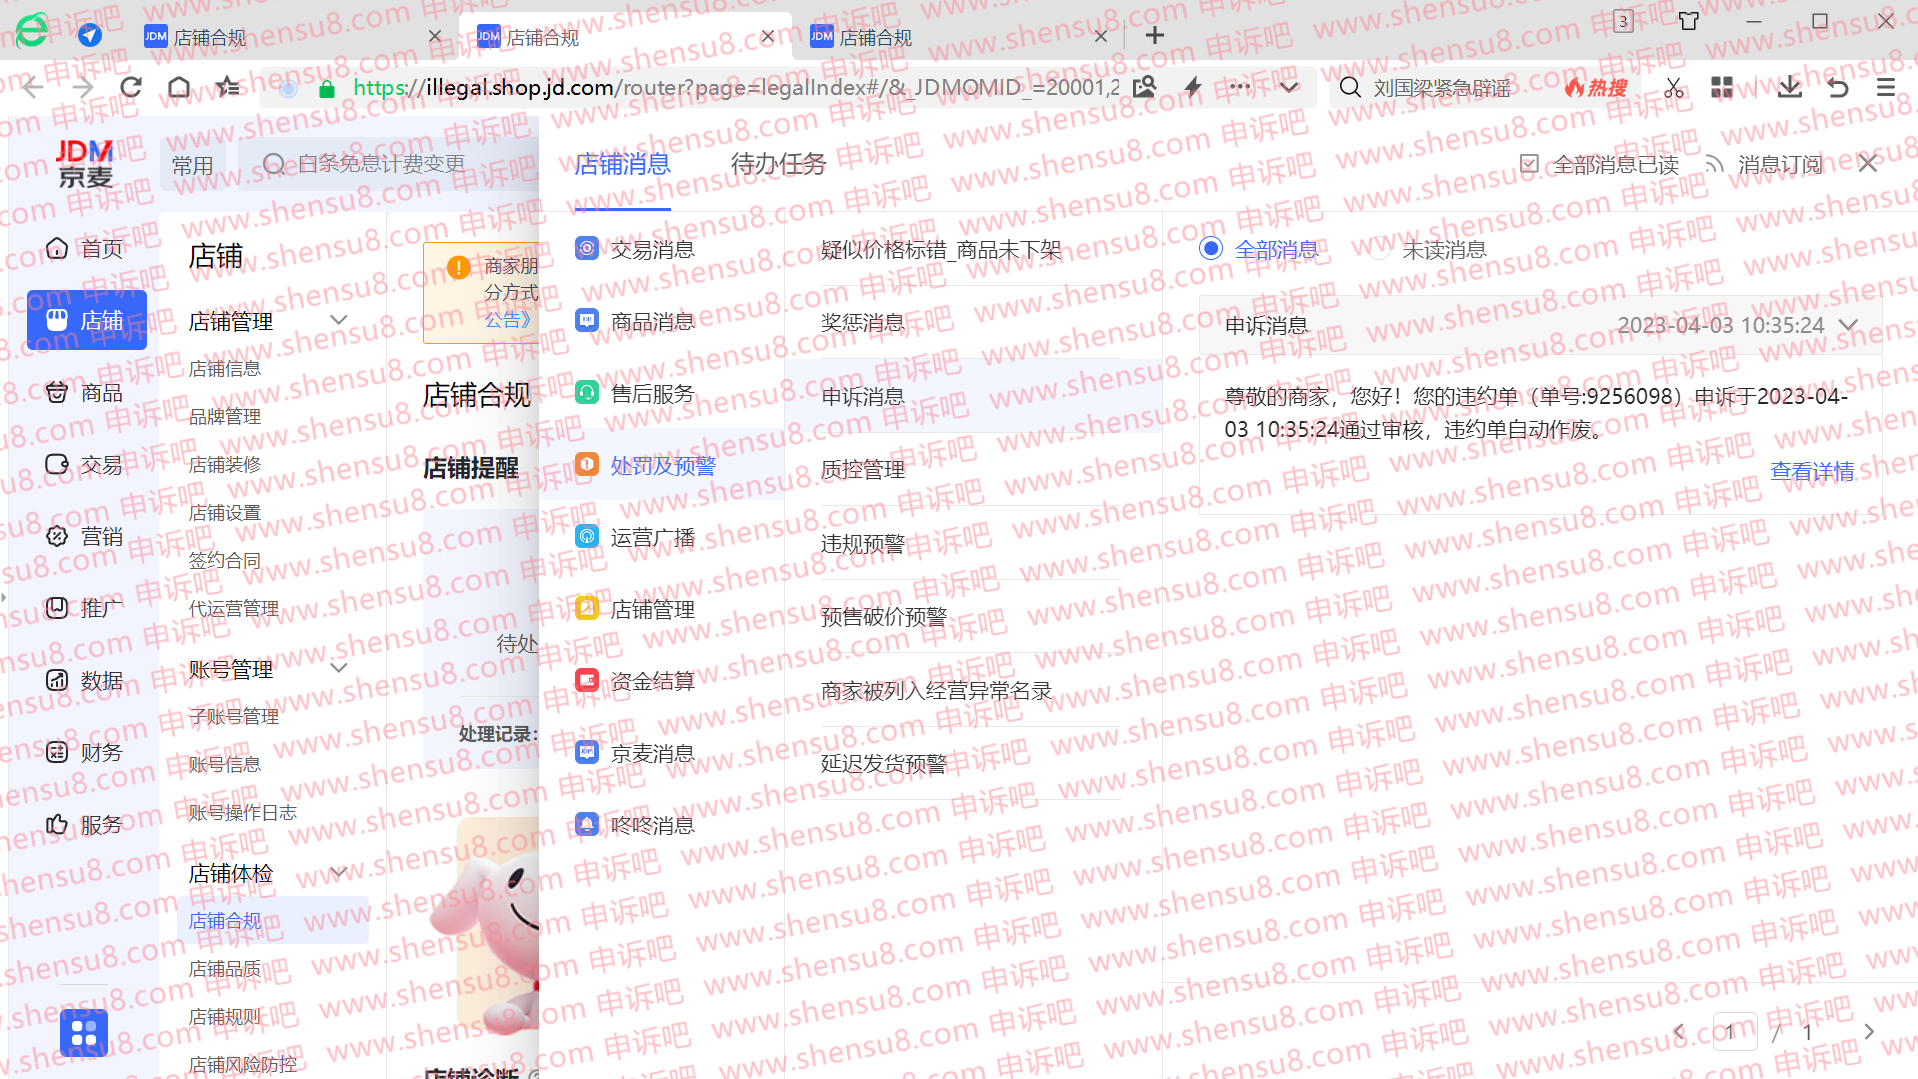Open 店铺信息 in store menu

[x=224, y=368]
